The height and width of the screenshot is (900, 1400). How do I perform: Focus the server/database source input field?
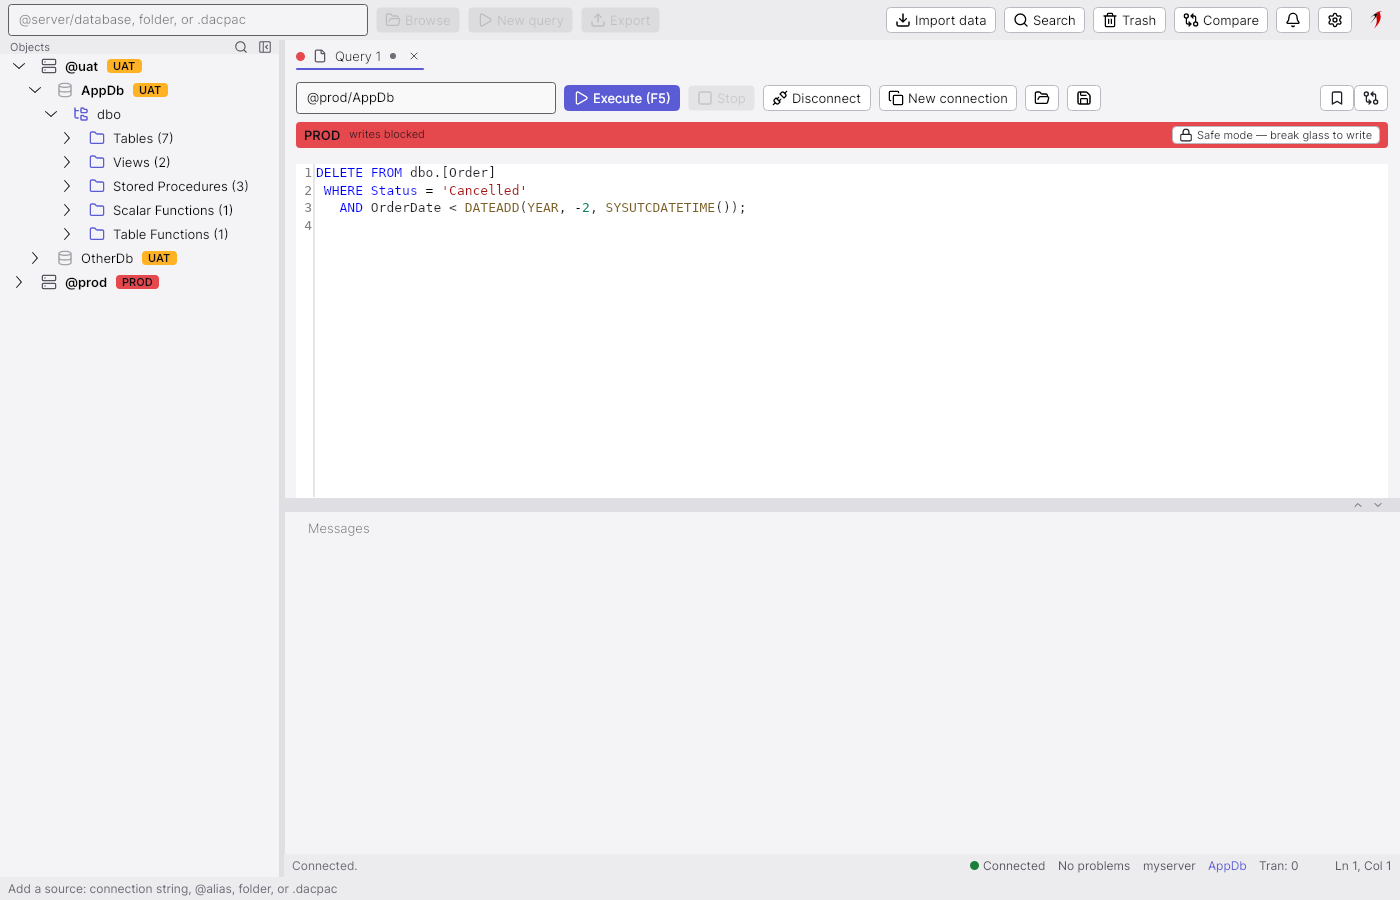[188, 20]
